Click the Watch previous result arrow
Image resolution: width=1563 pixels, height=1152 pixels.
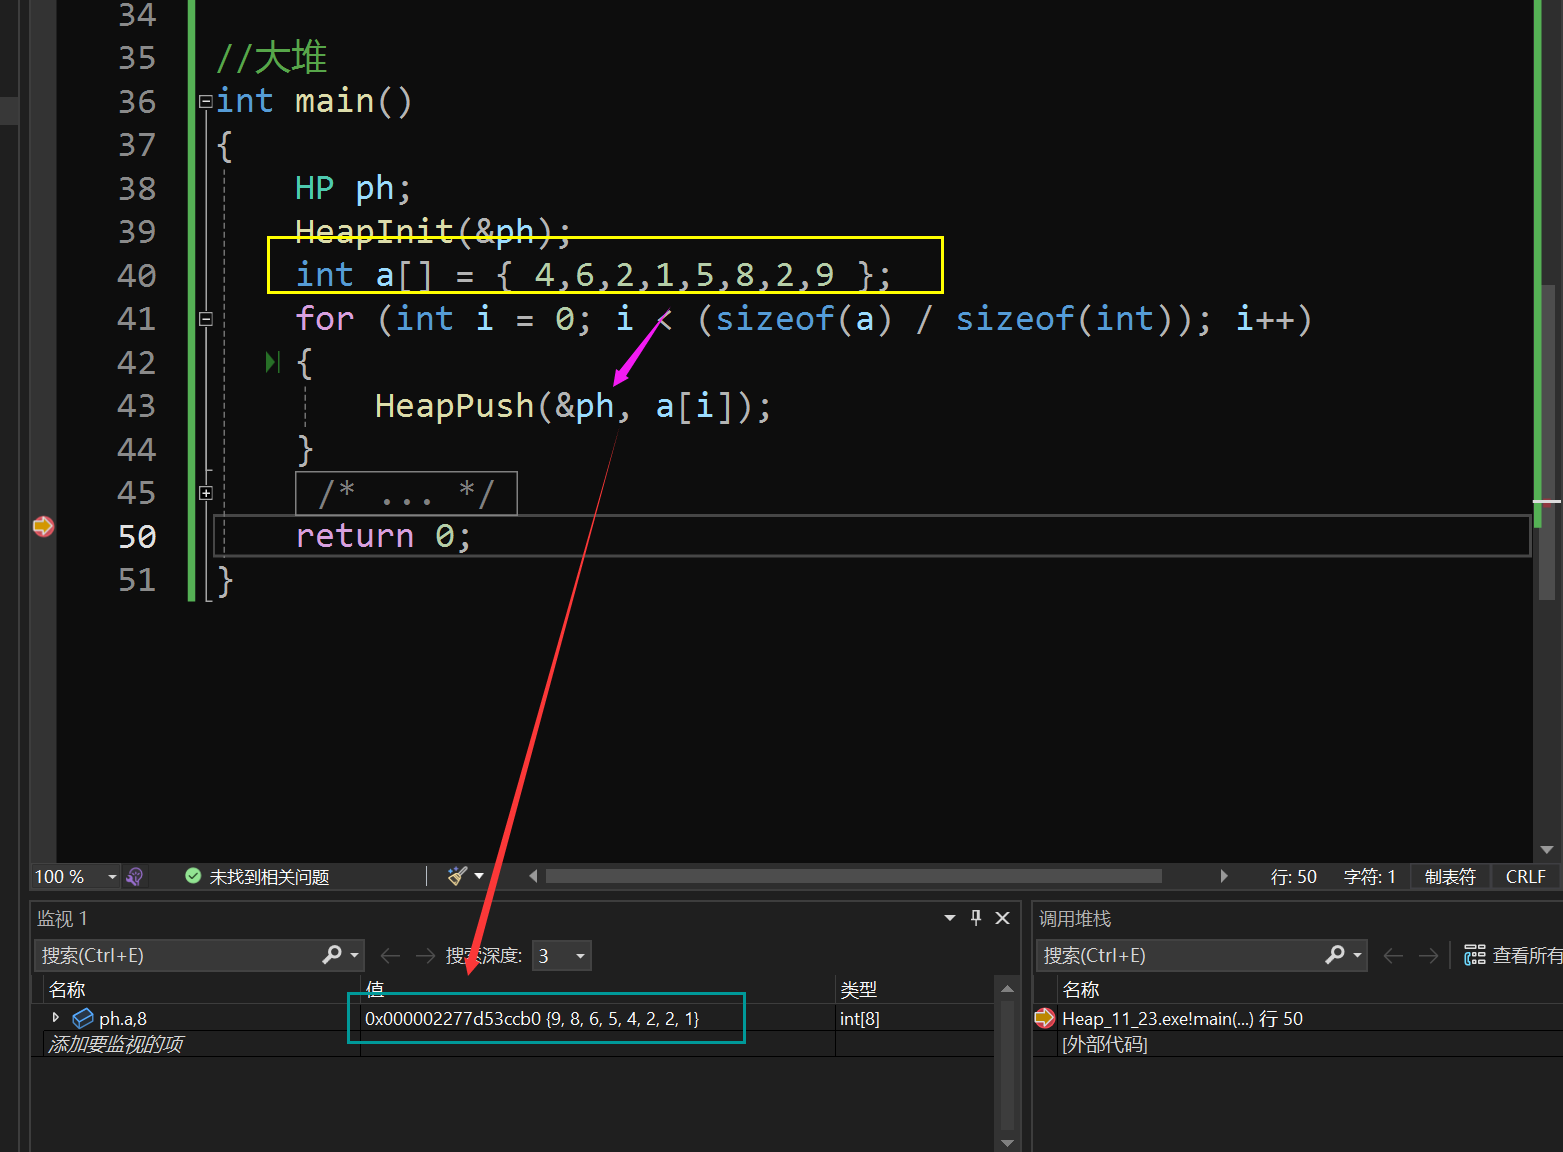coord(391,955)
